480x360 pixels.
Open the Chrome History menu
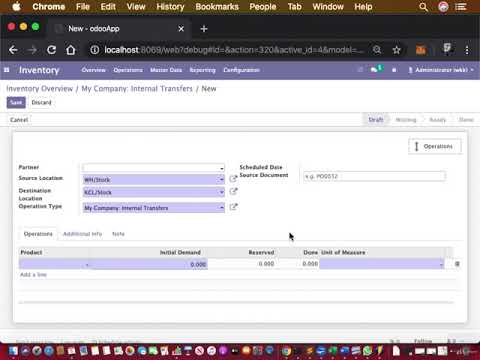[x=170, y=7]
